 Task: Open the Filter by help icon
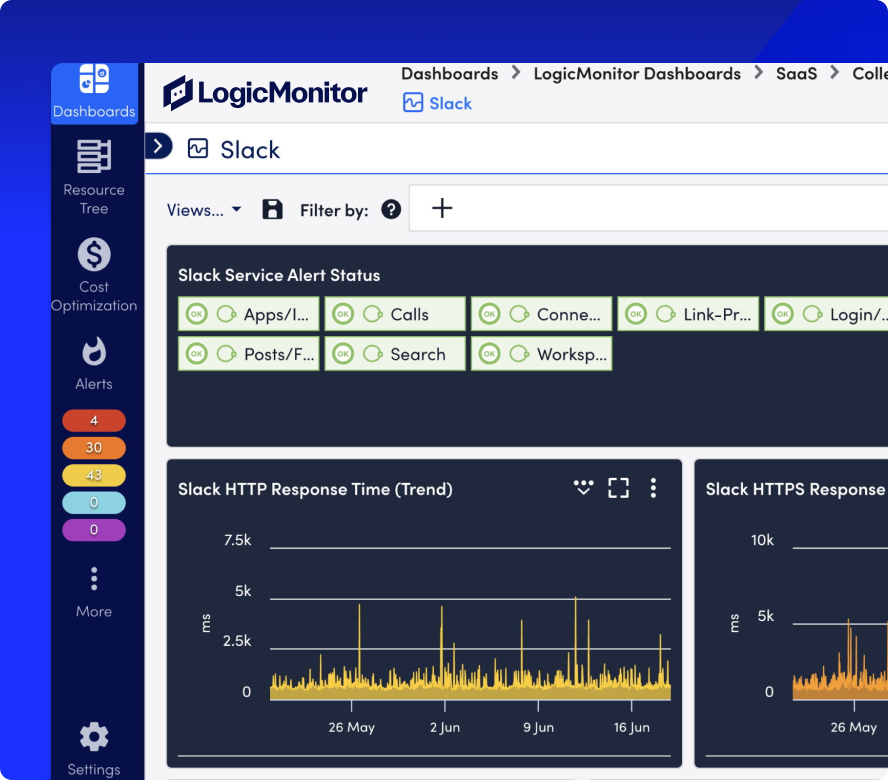tap(391, 209)
